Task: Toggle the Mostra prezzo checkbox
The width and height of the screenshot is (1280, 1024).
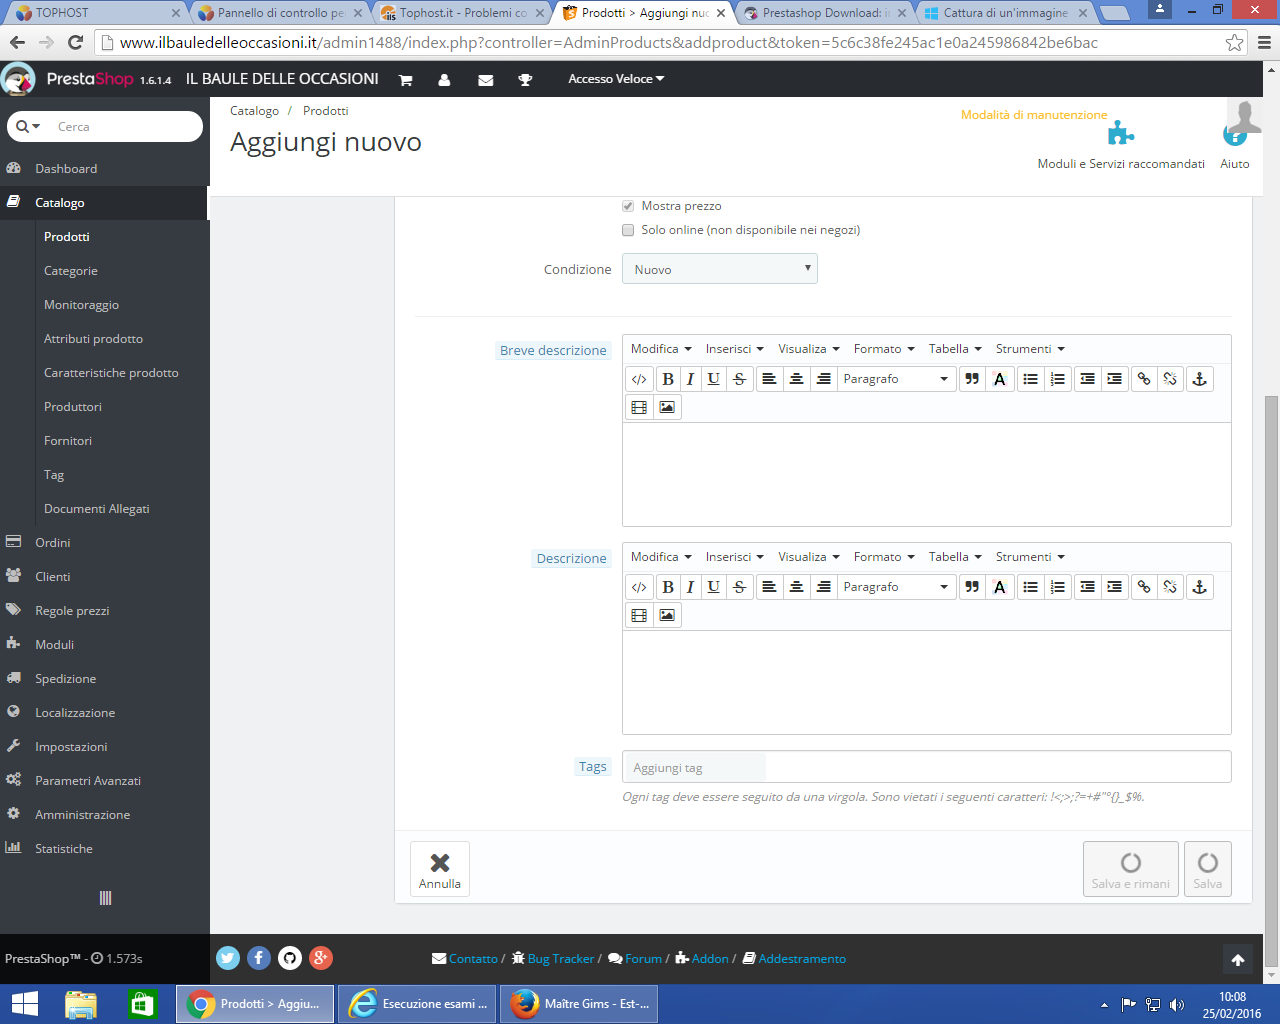Action: [x=628, y=206]
